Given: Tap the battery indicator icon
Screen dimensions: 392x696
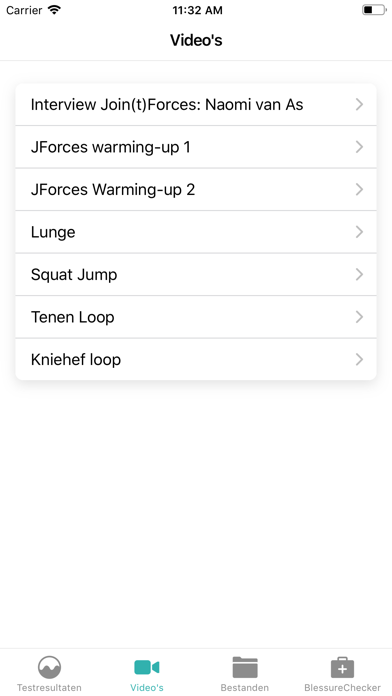Looking at the screenshot, I should (374, 10).
